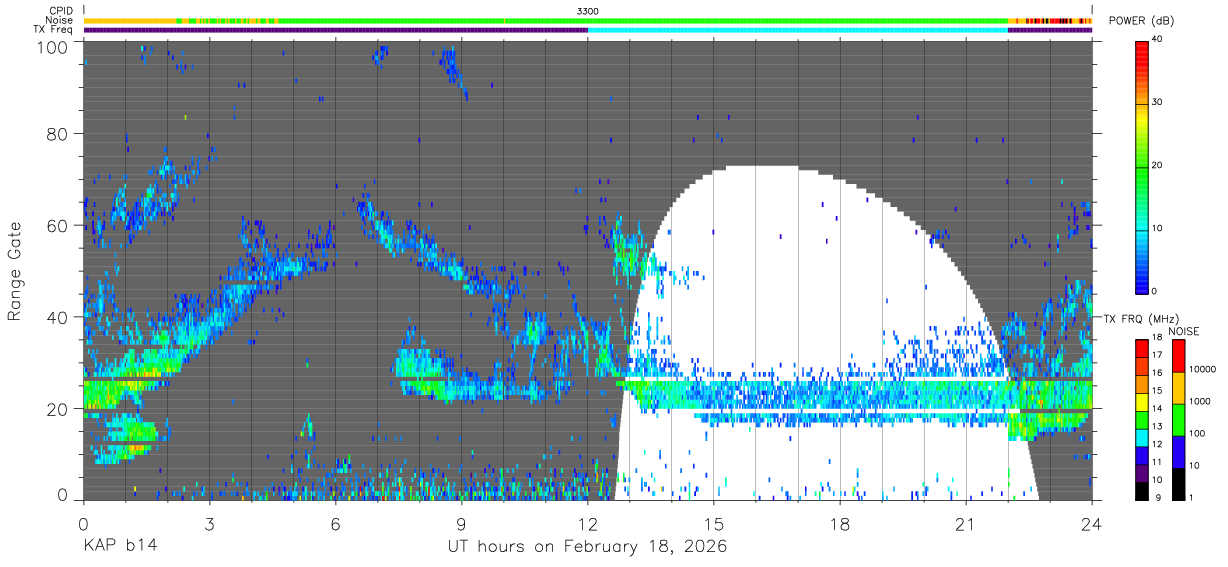Click the TX Freq row label
The image size is (1228, 567).
[x=54, y=29]
